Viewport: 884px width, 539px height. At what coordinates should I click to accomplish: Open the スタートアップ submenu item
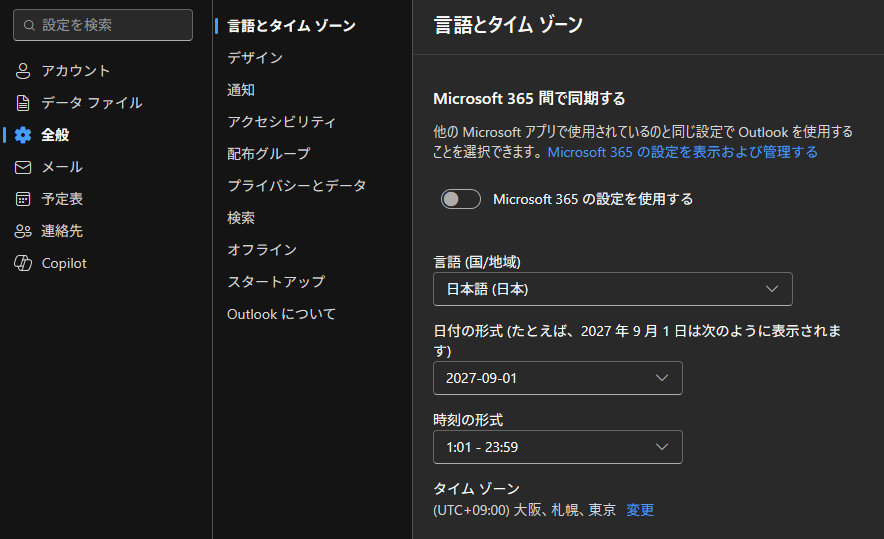(x=276, y=281)
